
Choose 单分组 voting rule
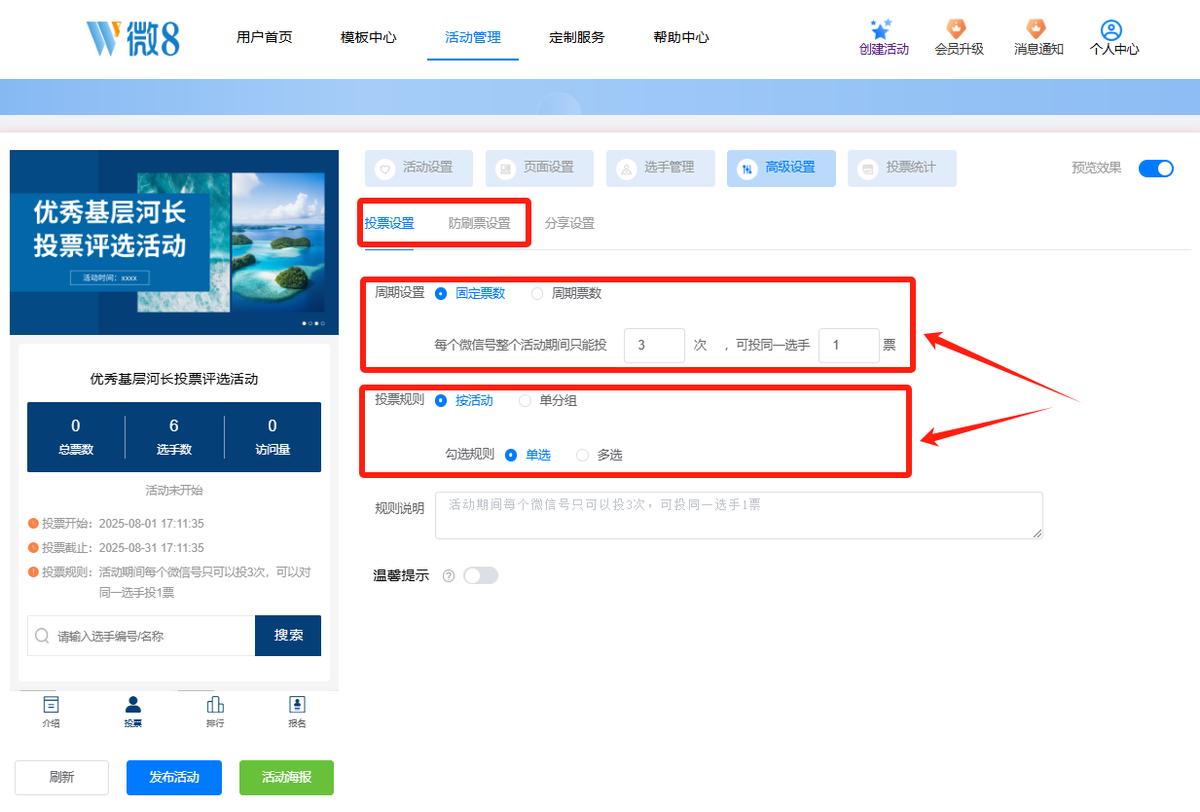pos(525,400)
